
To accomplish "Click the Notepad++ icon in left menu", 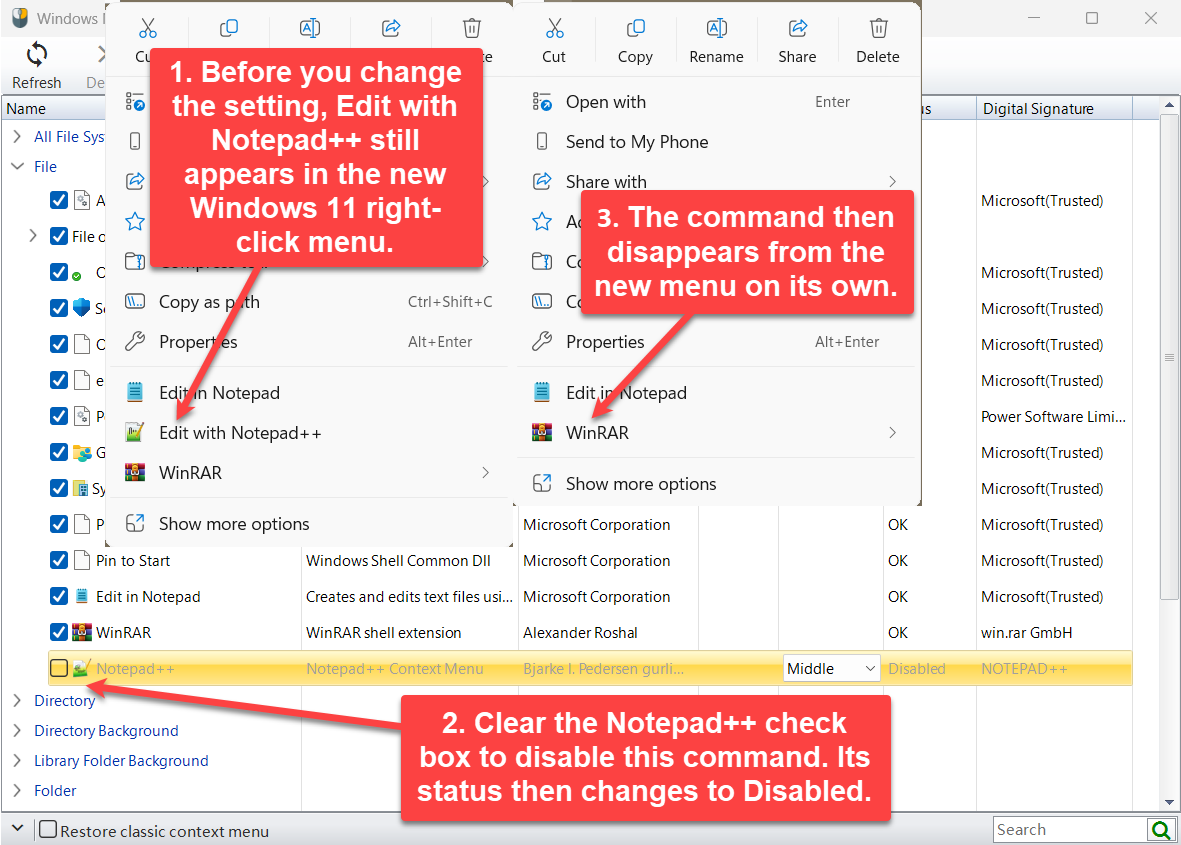I will click(x=135, y=432).
